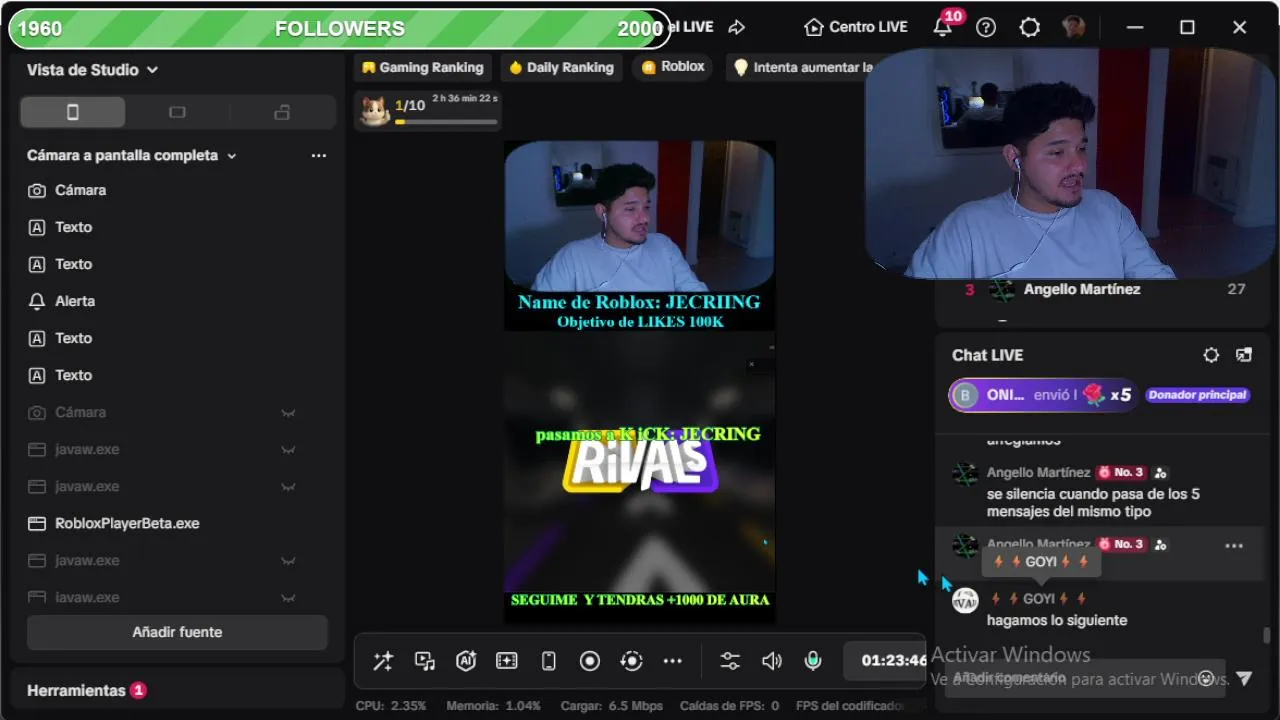
Task: Open the Roblox tag
Action: 674,67
